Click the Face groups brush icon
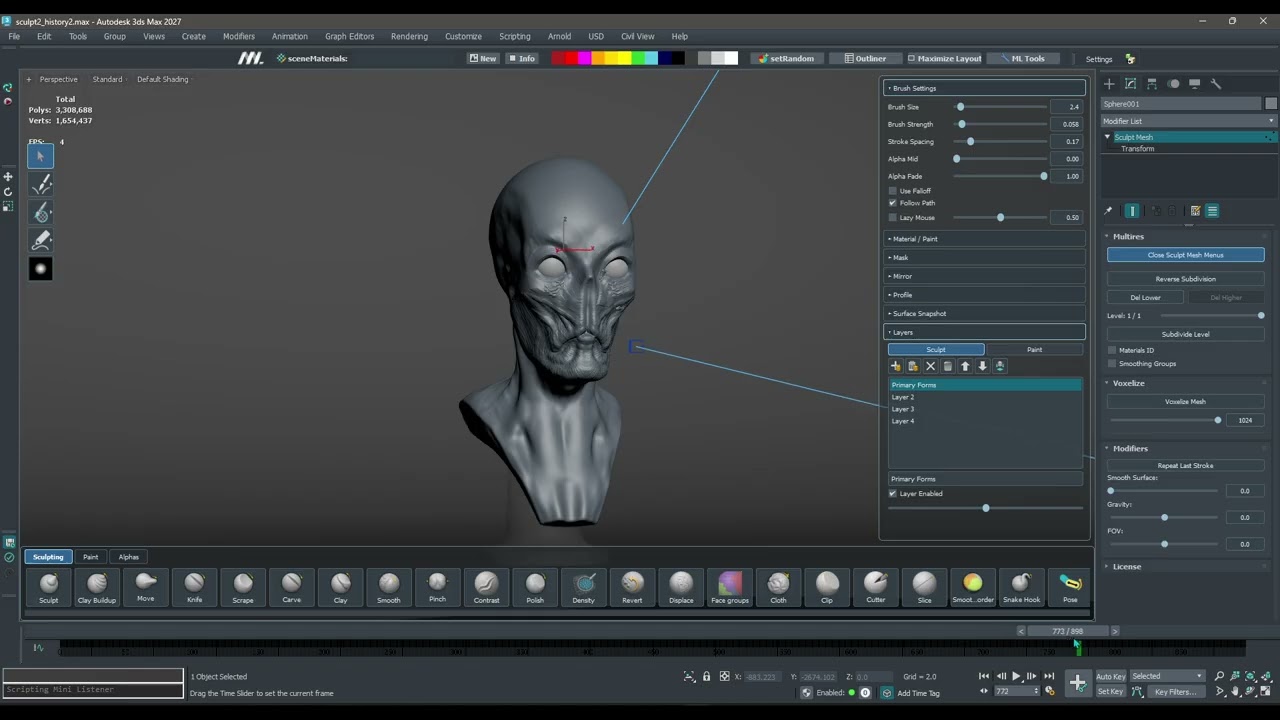The image size is (1280, 720). [730, 588]
